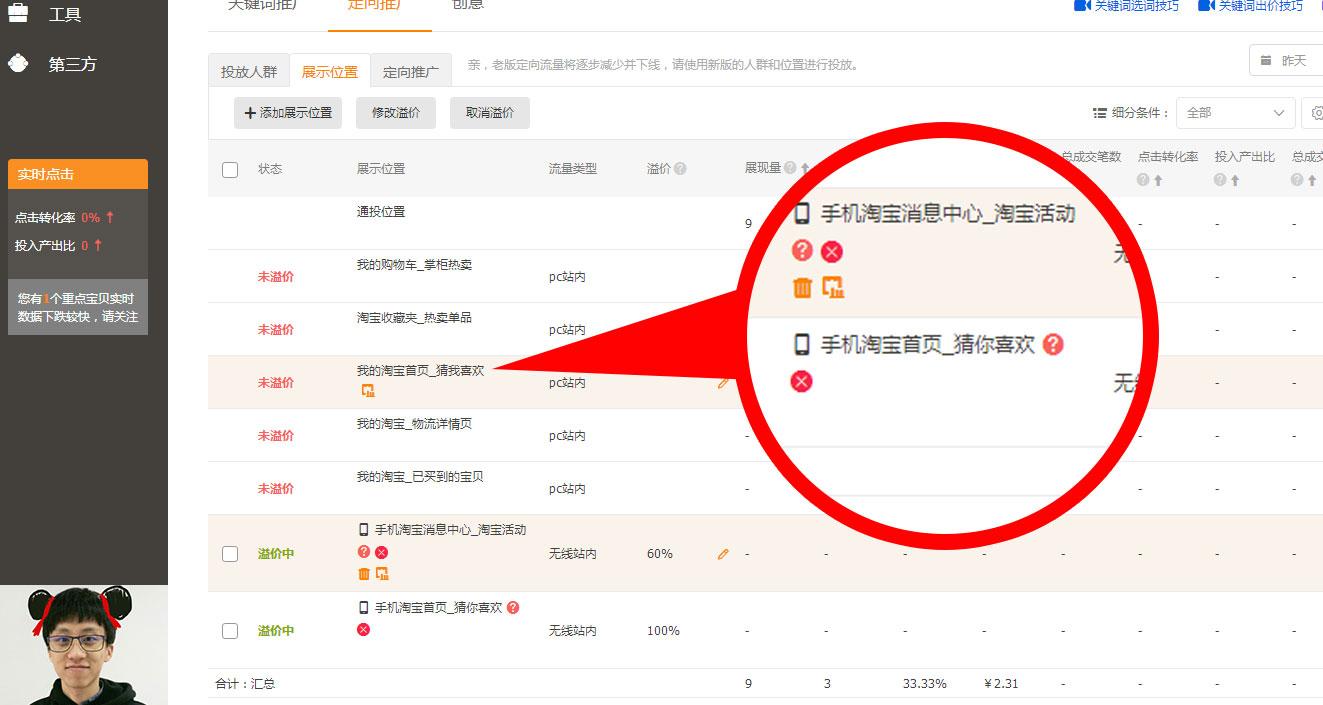Check the 手机淘宝消息中心_淘宝活动 row checkbox
The image size is (1323, 705).
click(x=229, y=553)
